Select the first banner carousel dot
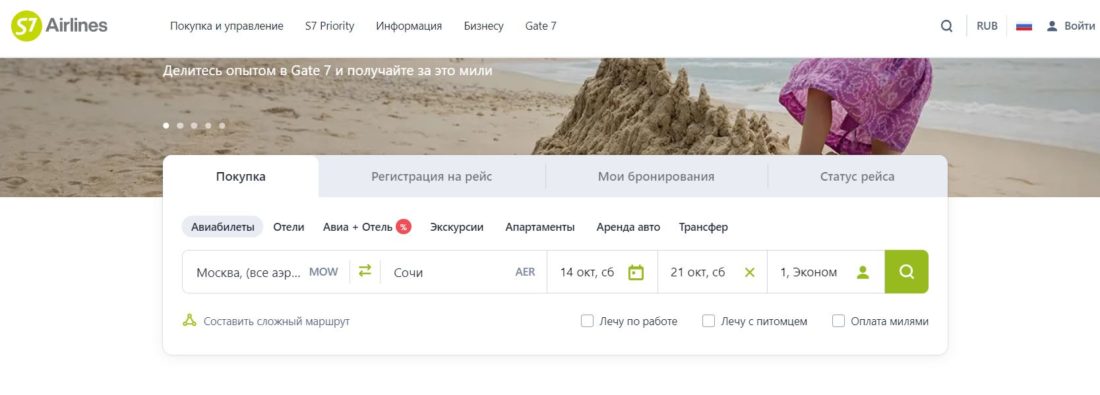The image size is (1100, 395). point(166,126)
